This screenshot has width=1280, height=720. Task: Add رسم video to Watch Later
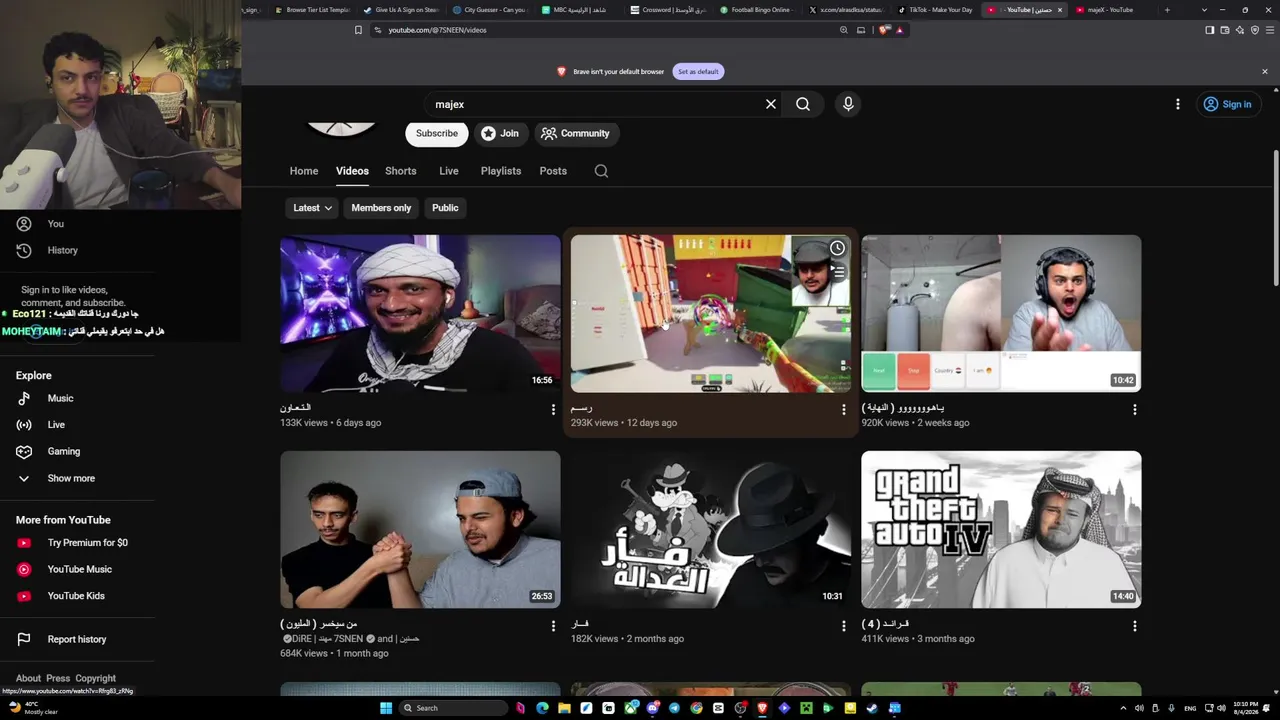pyautogui.click(x=837, y=248)
